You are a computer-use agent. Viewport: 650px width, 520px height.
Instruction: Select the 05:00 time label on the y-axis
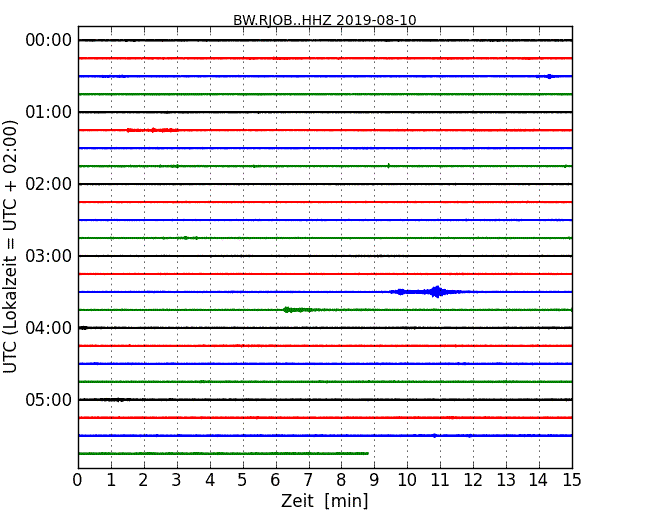[49, 400]
